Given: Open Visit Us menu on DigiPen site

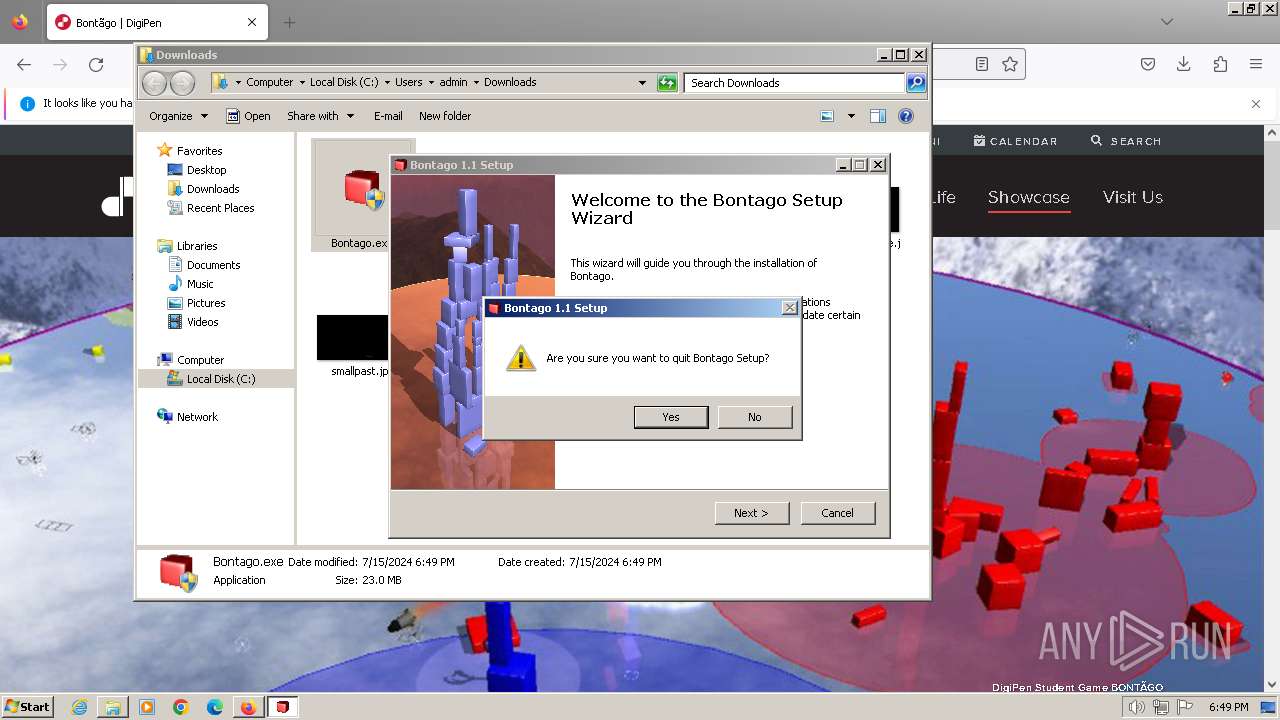Looking at the screenshot, I should point(1133,197).
